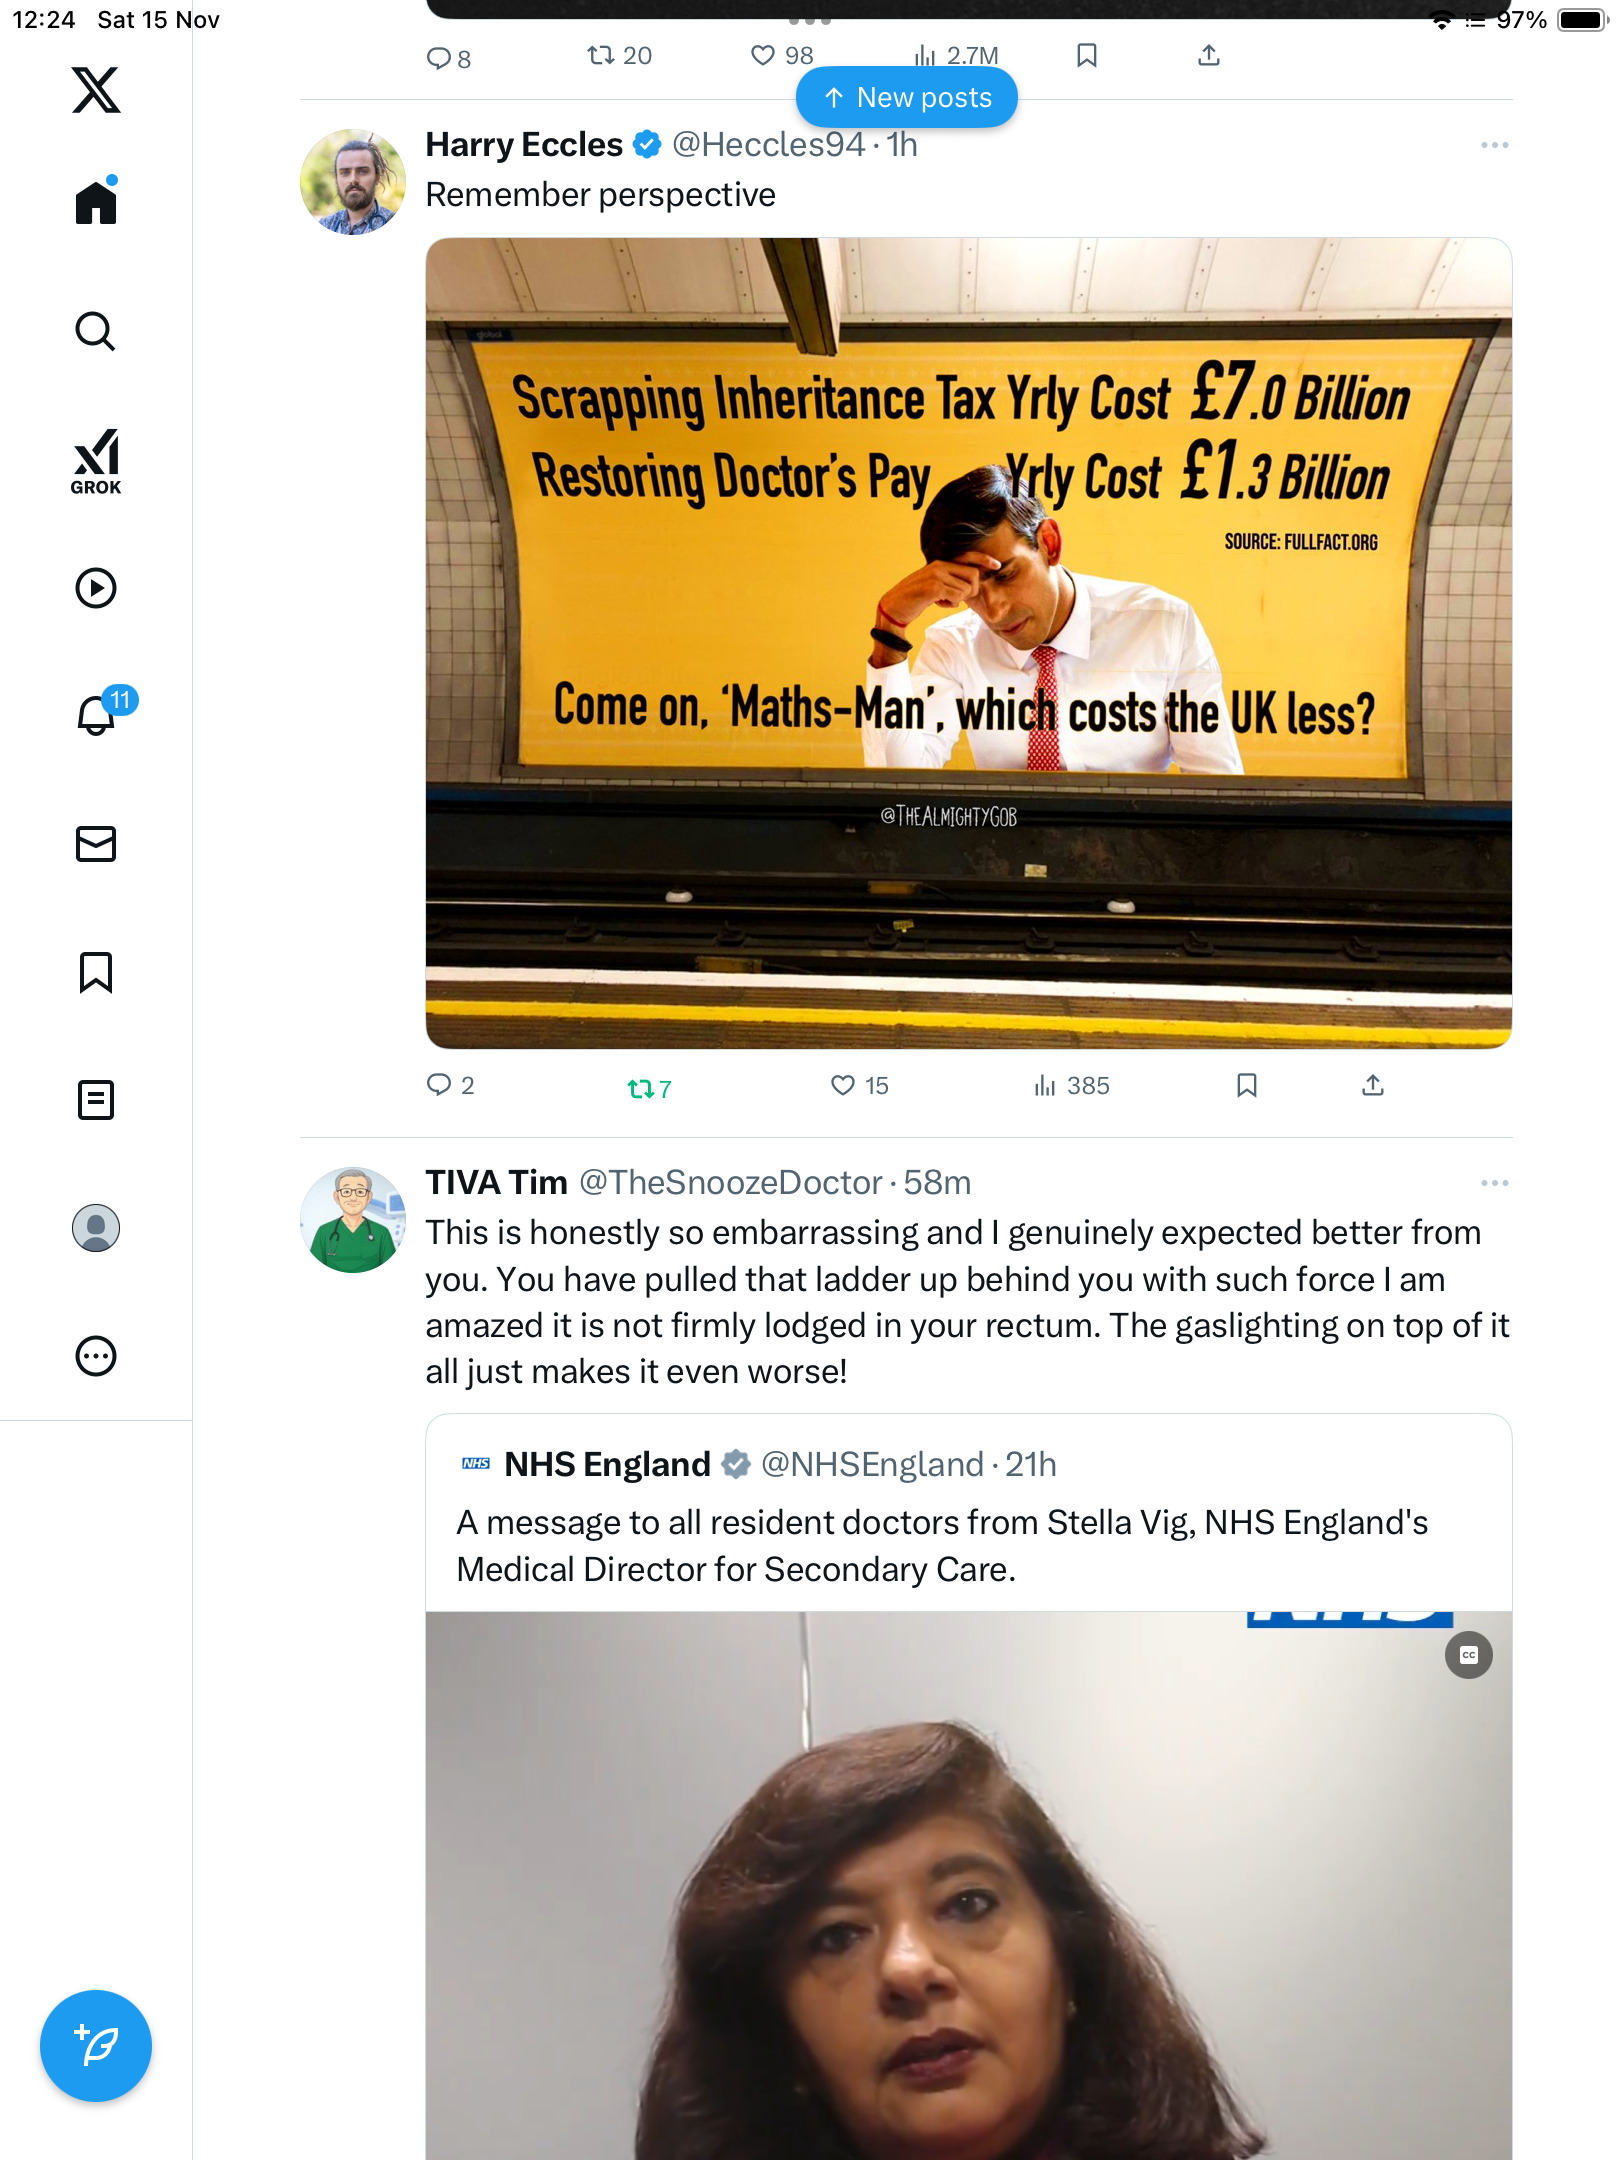Like Harry Eccles' post
The image size is (1620, 2160).
pos(843,1085)
